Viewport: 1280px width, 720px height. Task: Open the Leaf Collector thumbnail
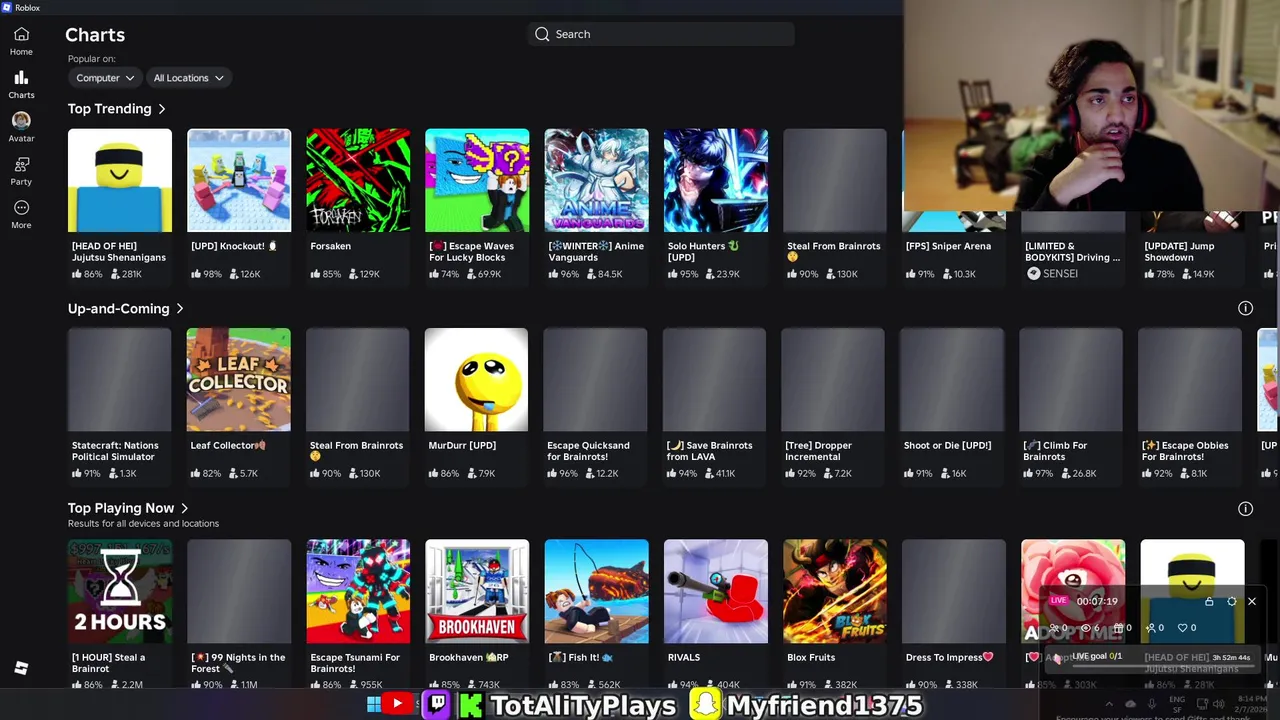click(x=238, y=380)
